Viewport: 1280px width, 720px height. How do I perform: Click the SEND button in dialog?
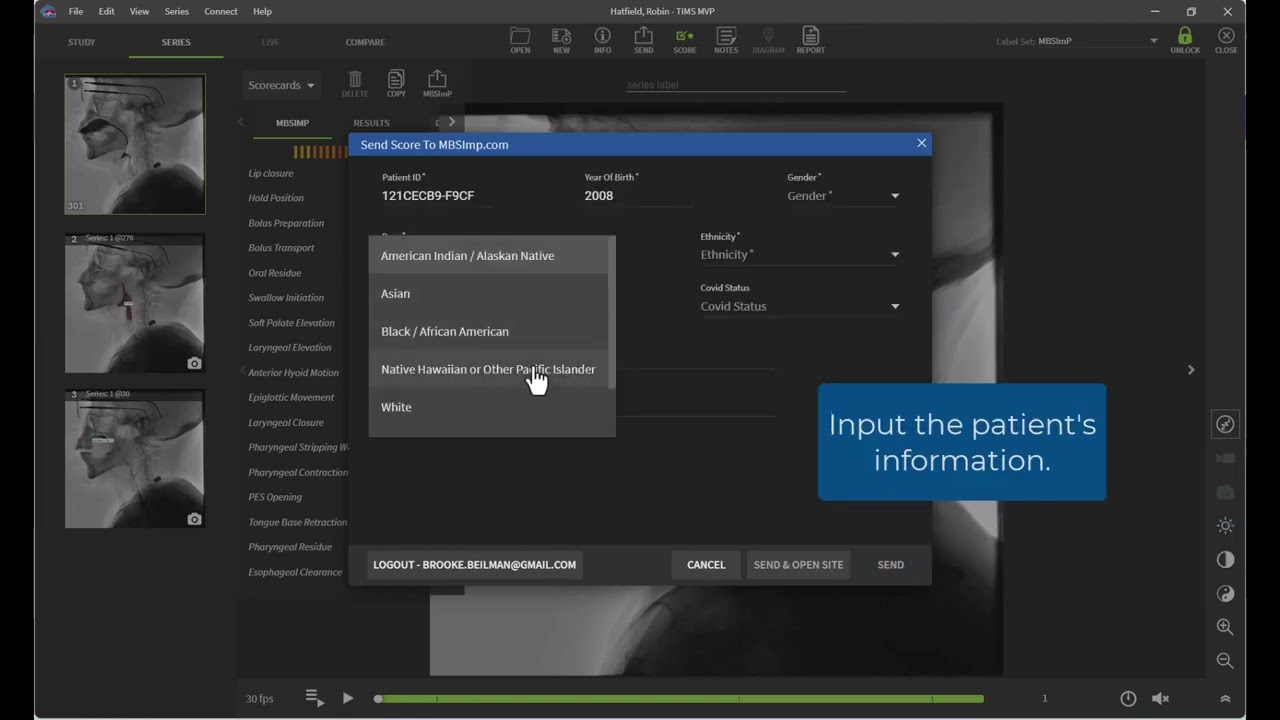pyautogui.click(x=890, y=565)
